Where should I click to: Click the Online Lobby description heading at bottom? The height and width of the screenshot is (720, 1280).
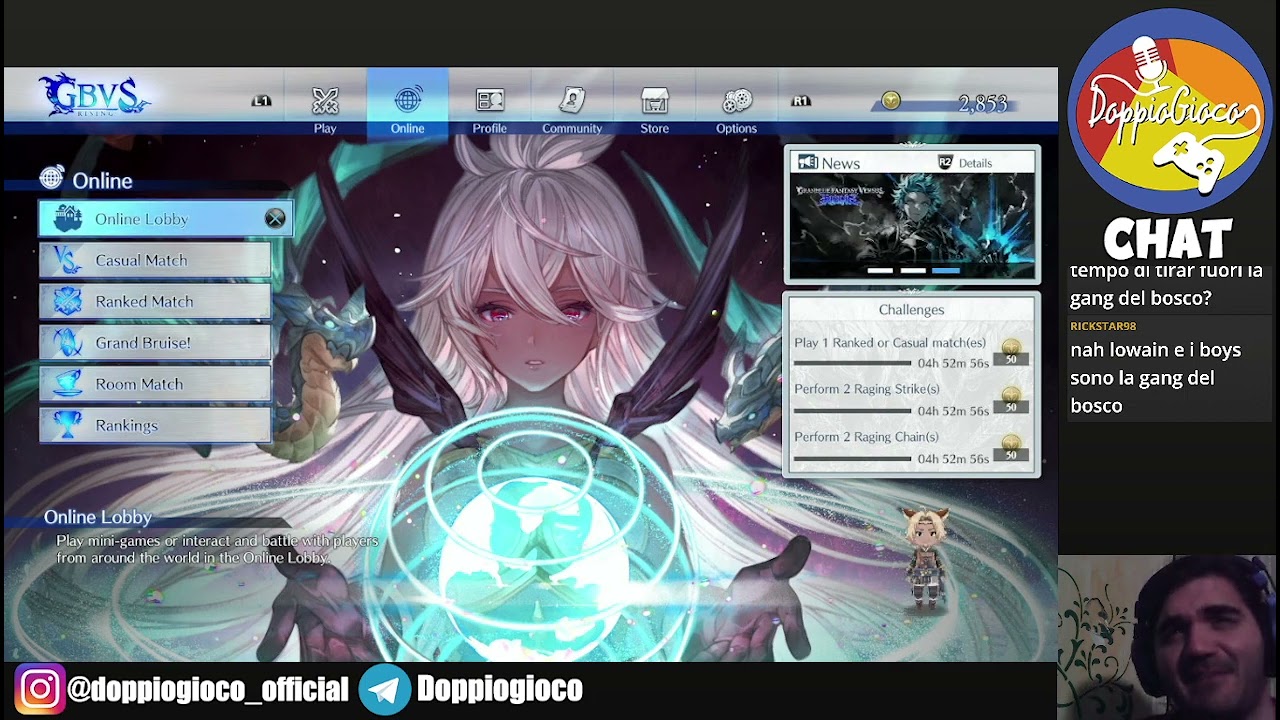98,517
